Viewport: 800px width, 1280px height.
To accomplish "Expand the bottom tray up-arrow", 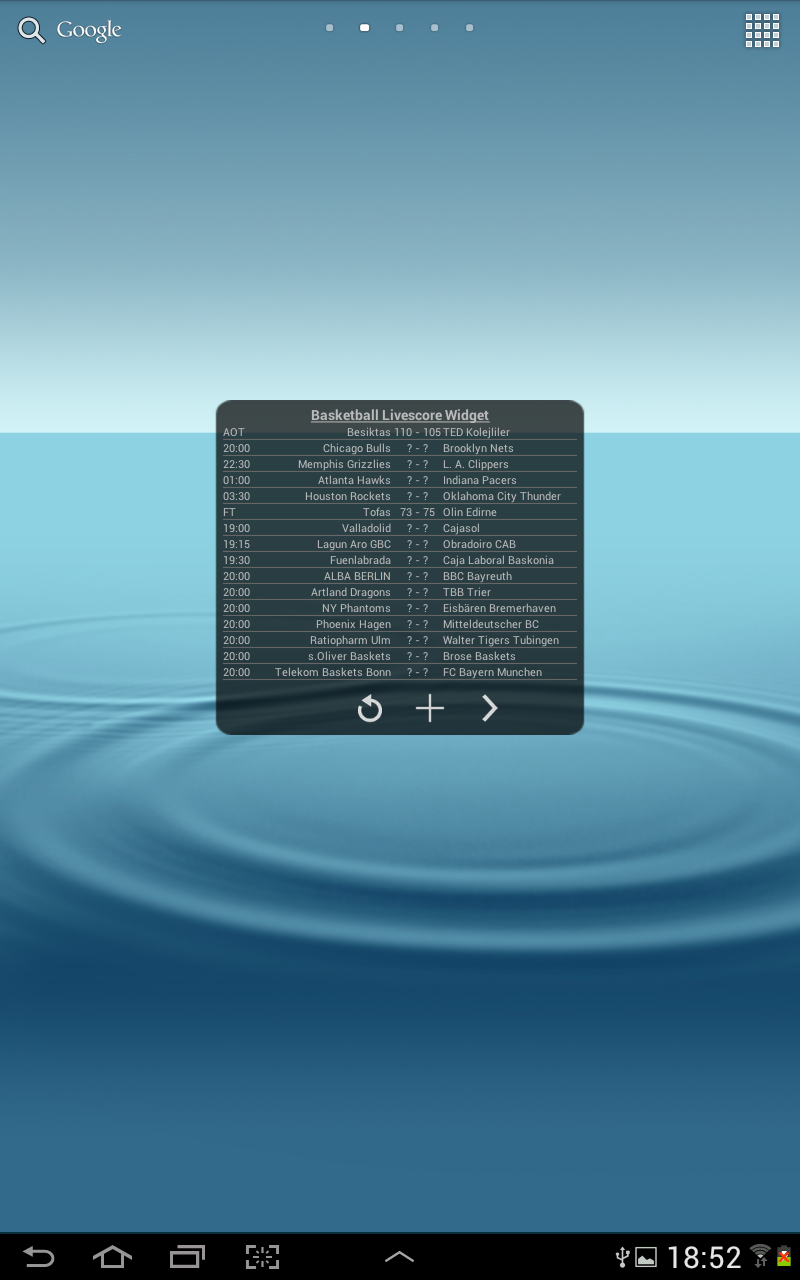I will pos(399,1257).
